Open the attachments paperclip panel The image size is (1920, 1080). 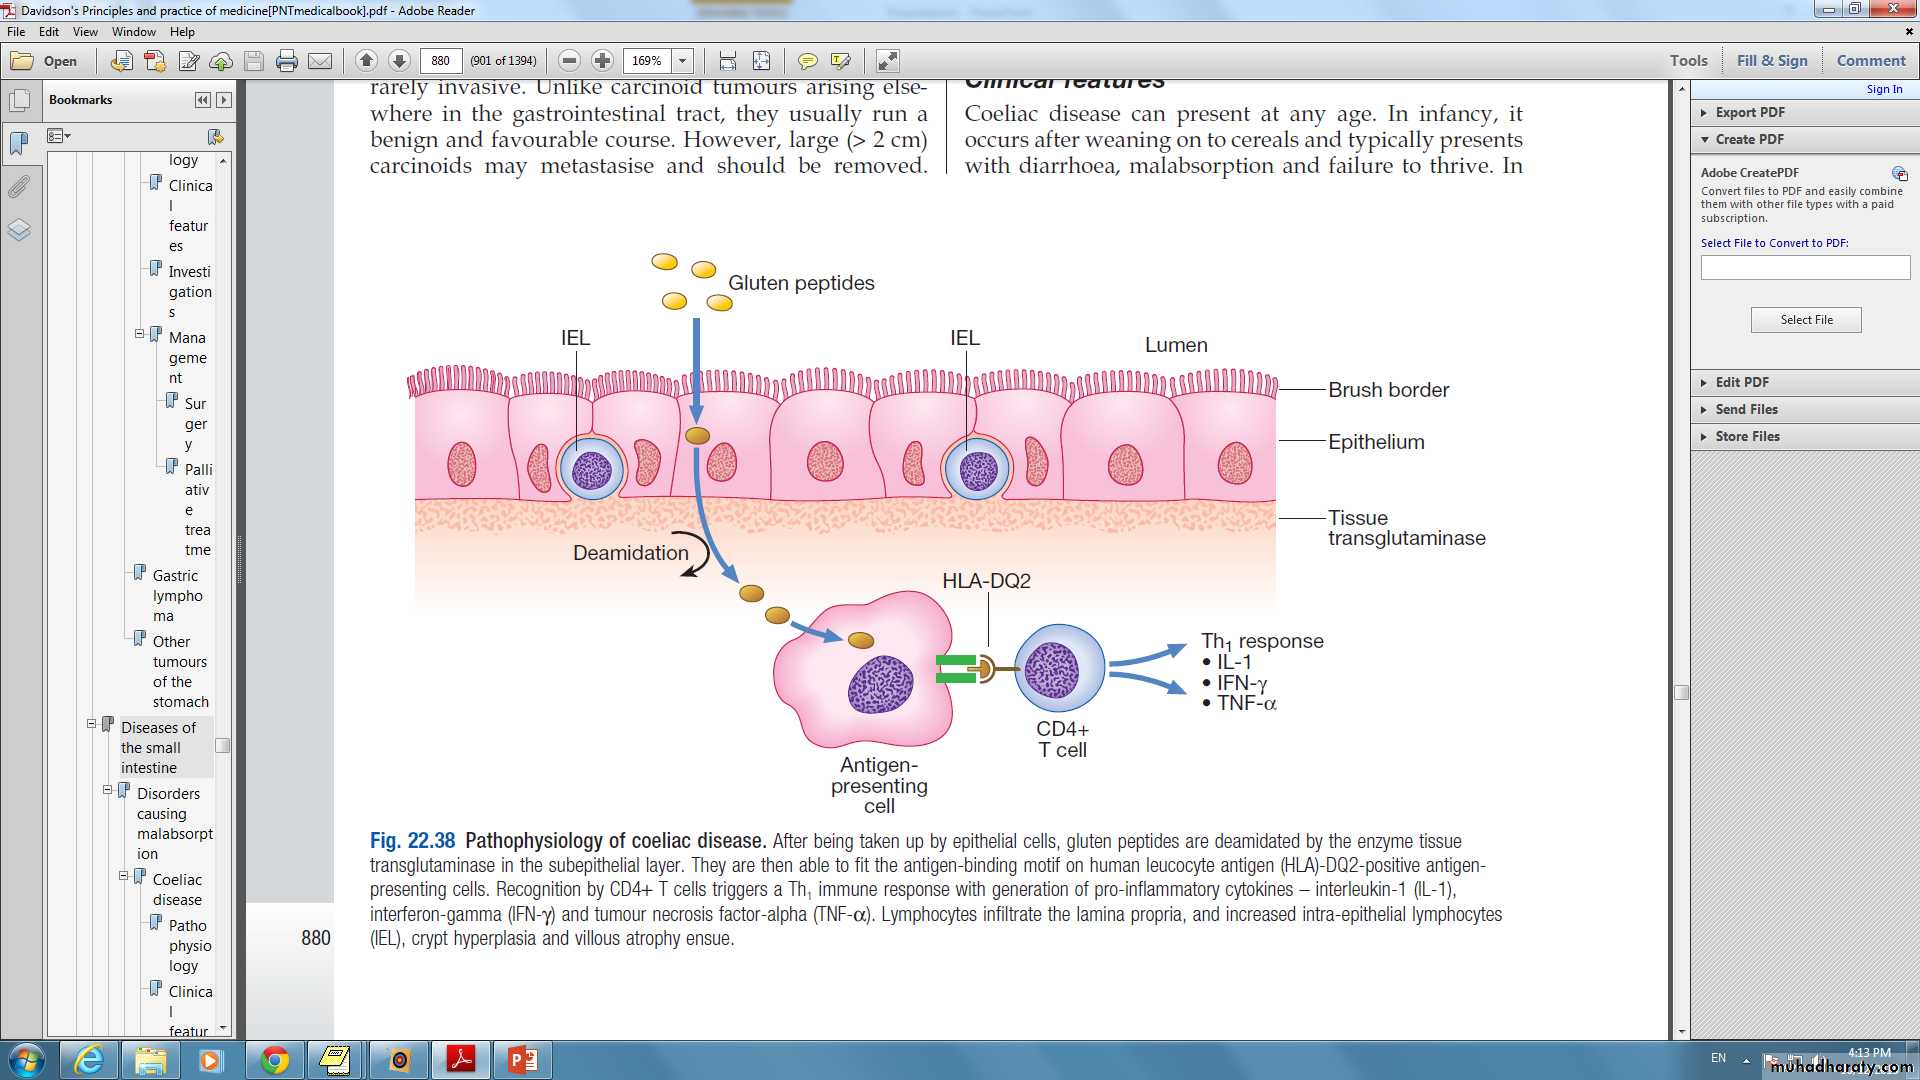(18, 187)
